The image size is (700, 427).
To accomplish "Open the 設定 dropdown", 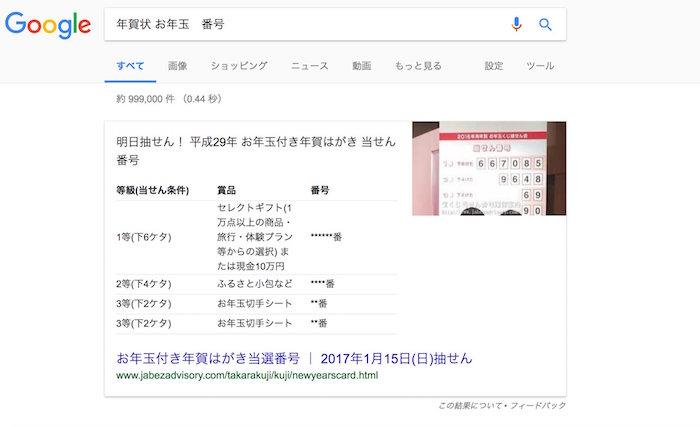I will point(494,66).
